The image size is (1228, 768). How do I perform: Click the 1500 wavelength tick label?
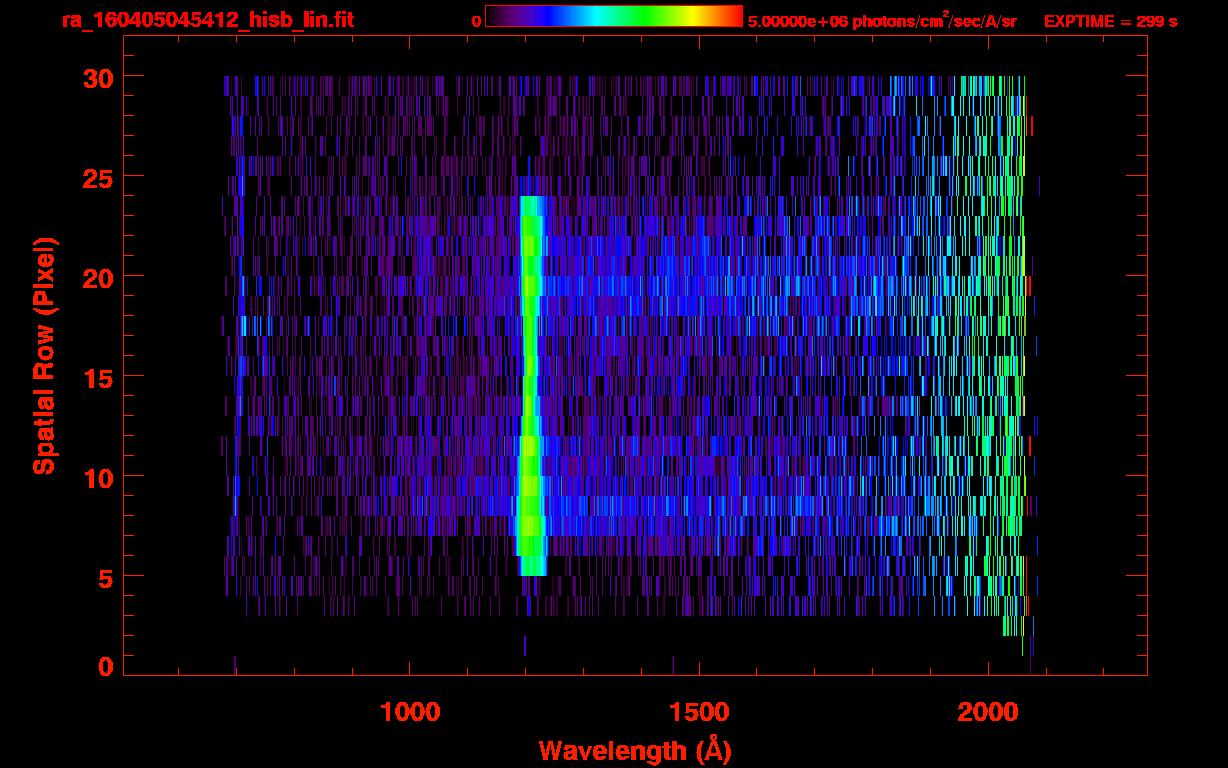coord(699,712)
